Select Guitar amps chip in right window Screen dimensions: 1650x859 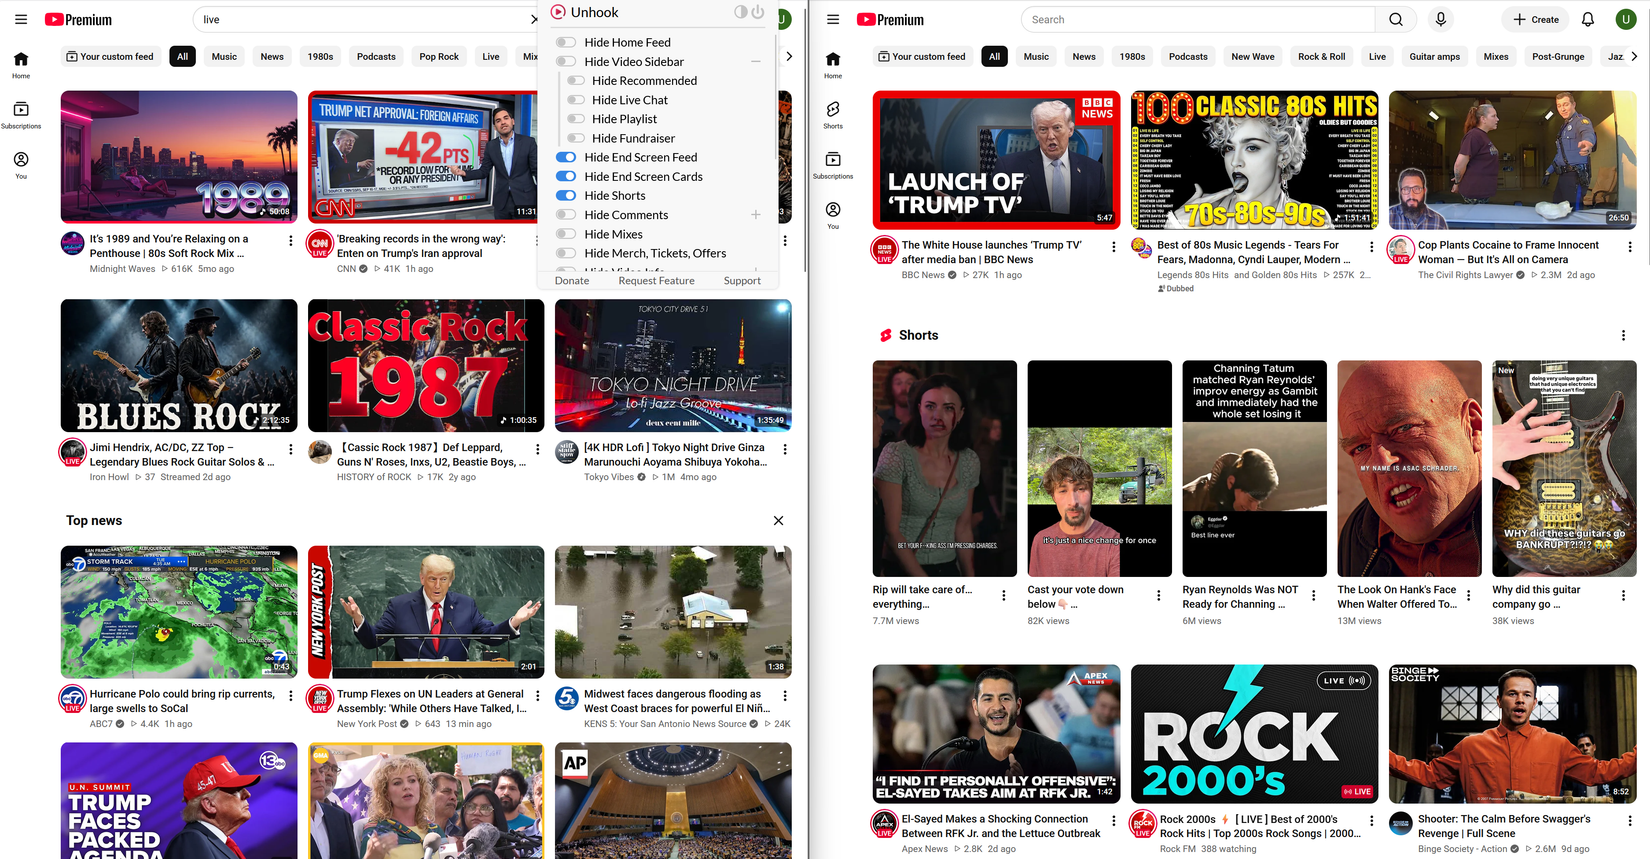(x=1434, y=56)
